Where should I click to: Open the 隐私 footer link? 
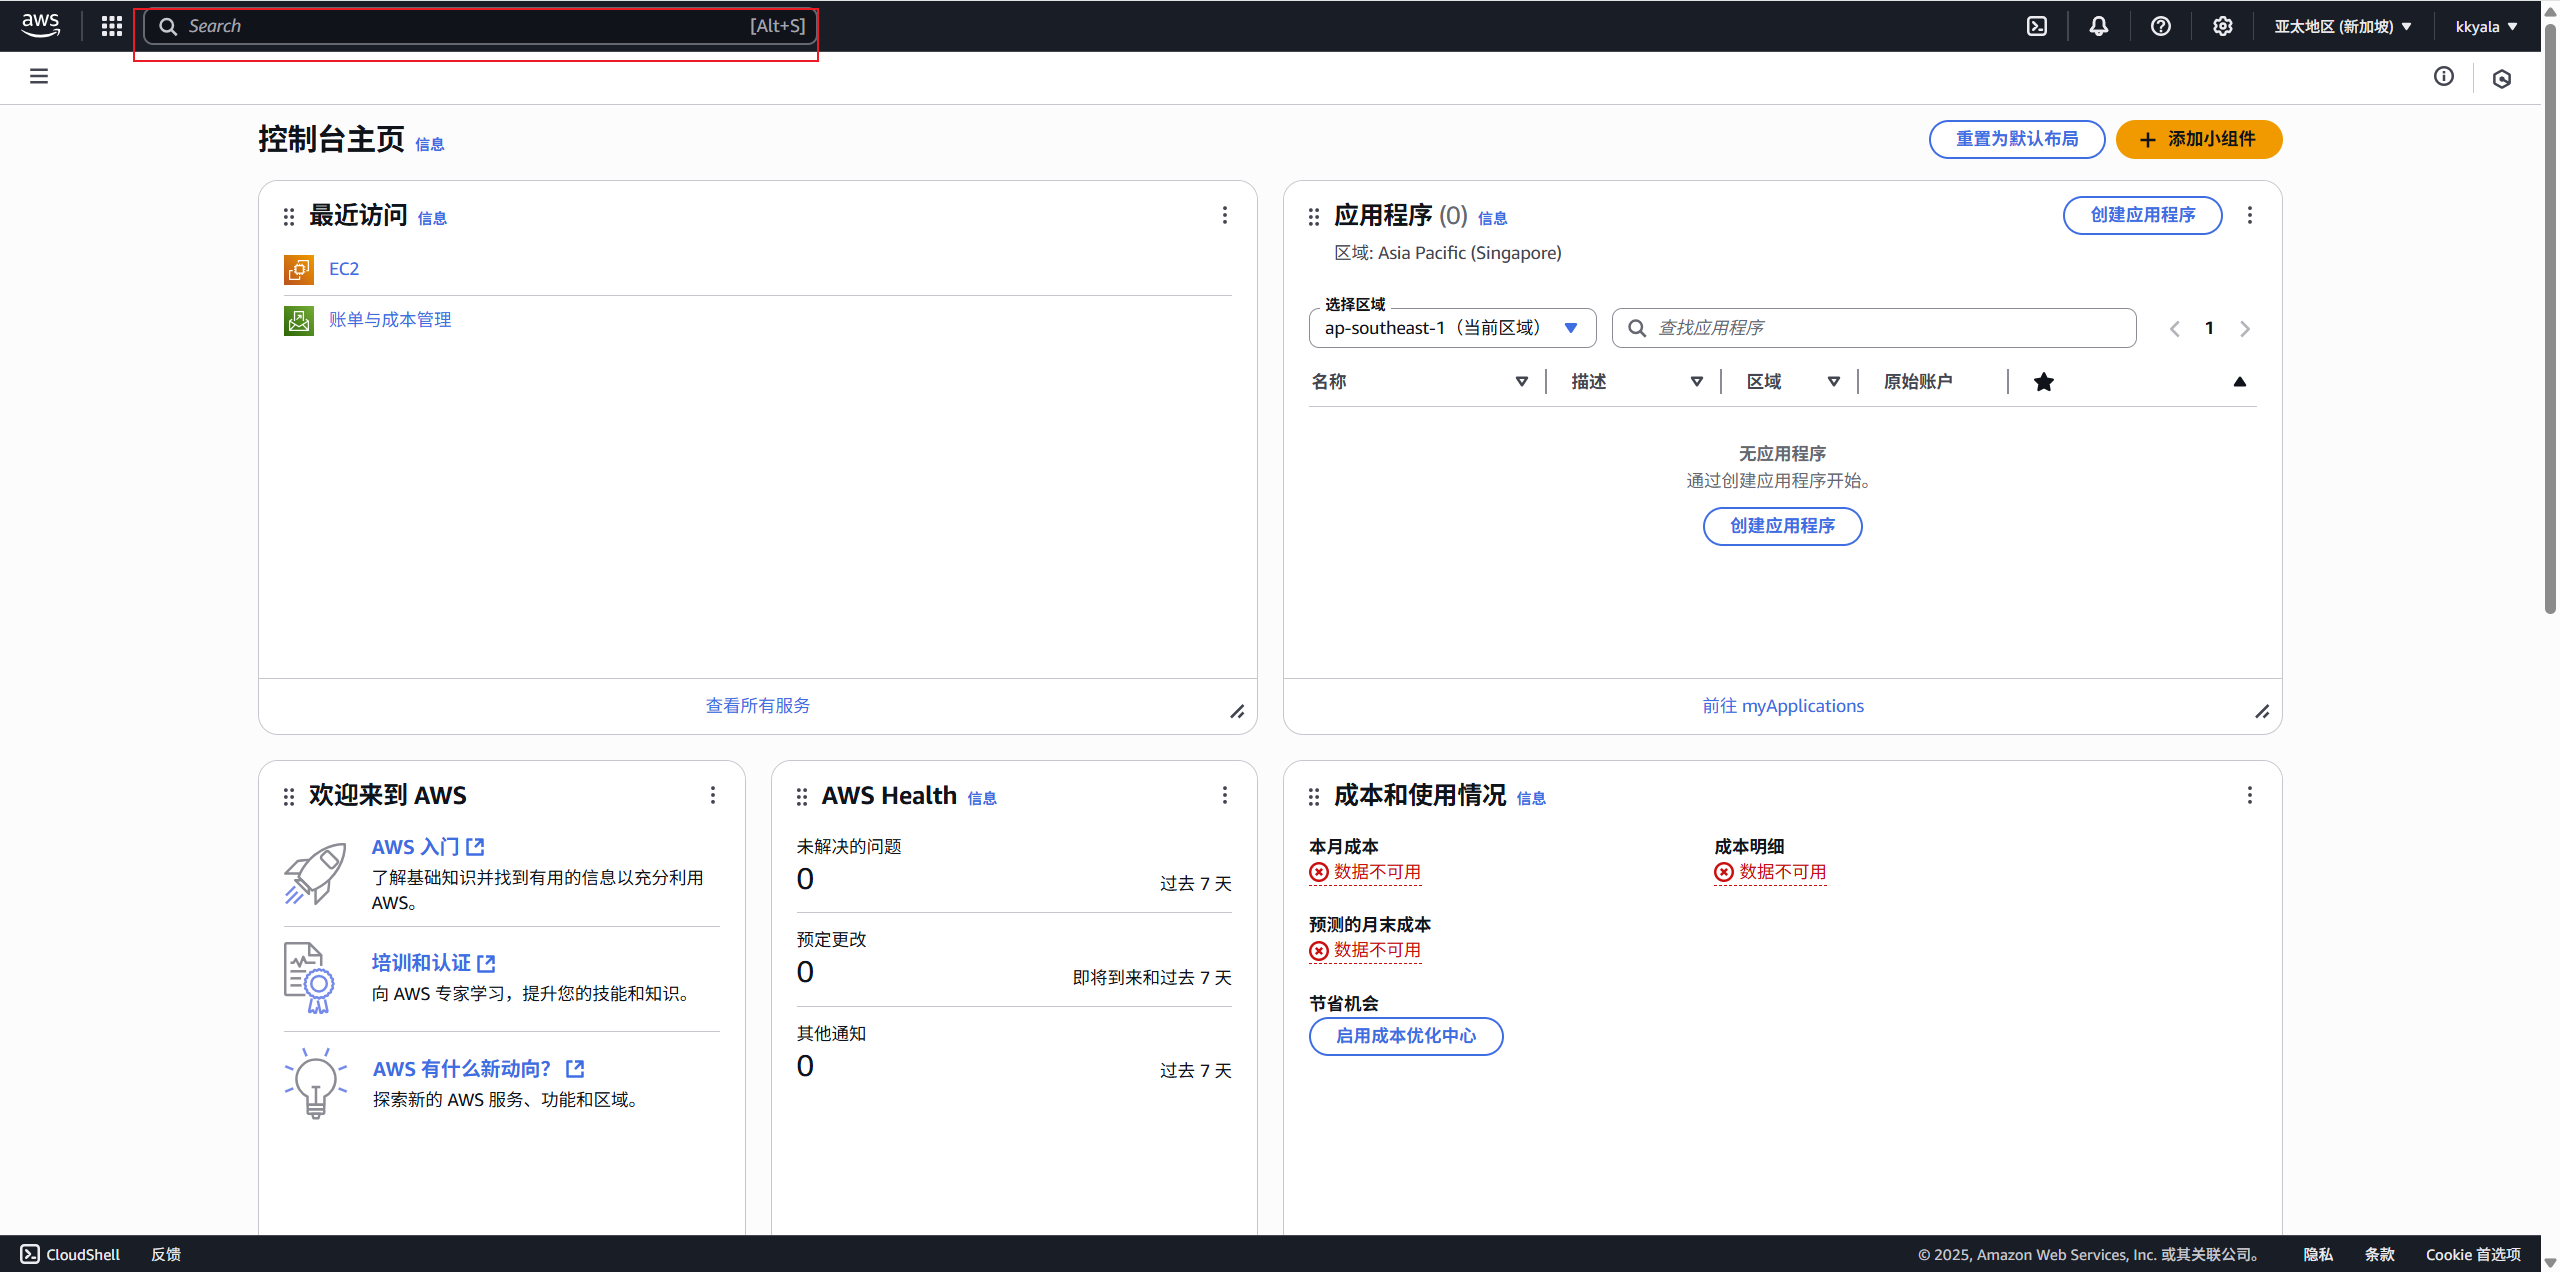coord(2318,1254)
